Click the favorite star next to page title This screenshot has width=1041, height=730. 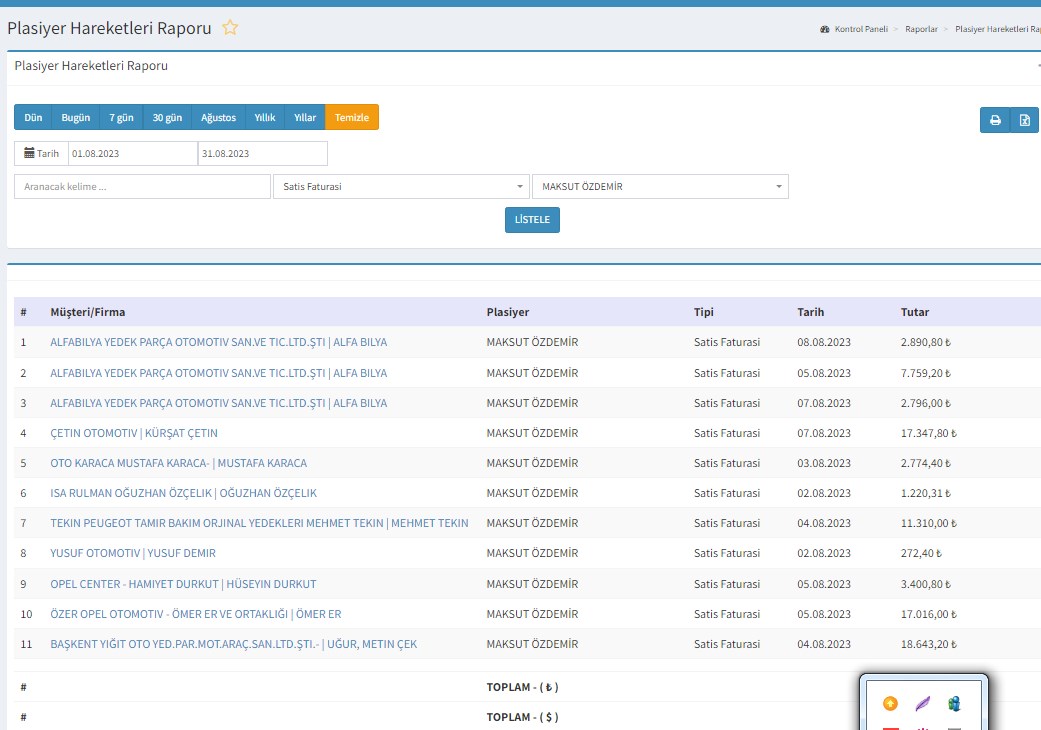pos(230,28)
